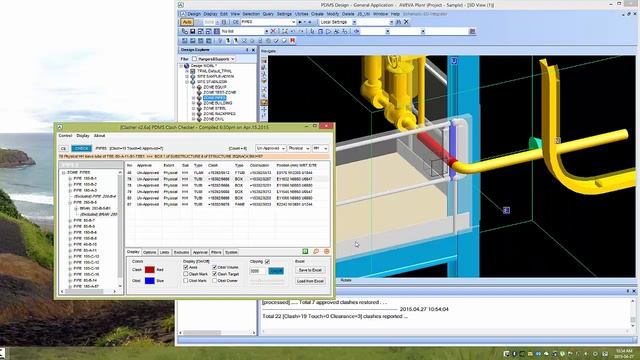Expand PIPE 100-B-1 in the Clasher tree
This screenshot has height=360, width=640.
click(x=70, y=178)
